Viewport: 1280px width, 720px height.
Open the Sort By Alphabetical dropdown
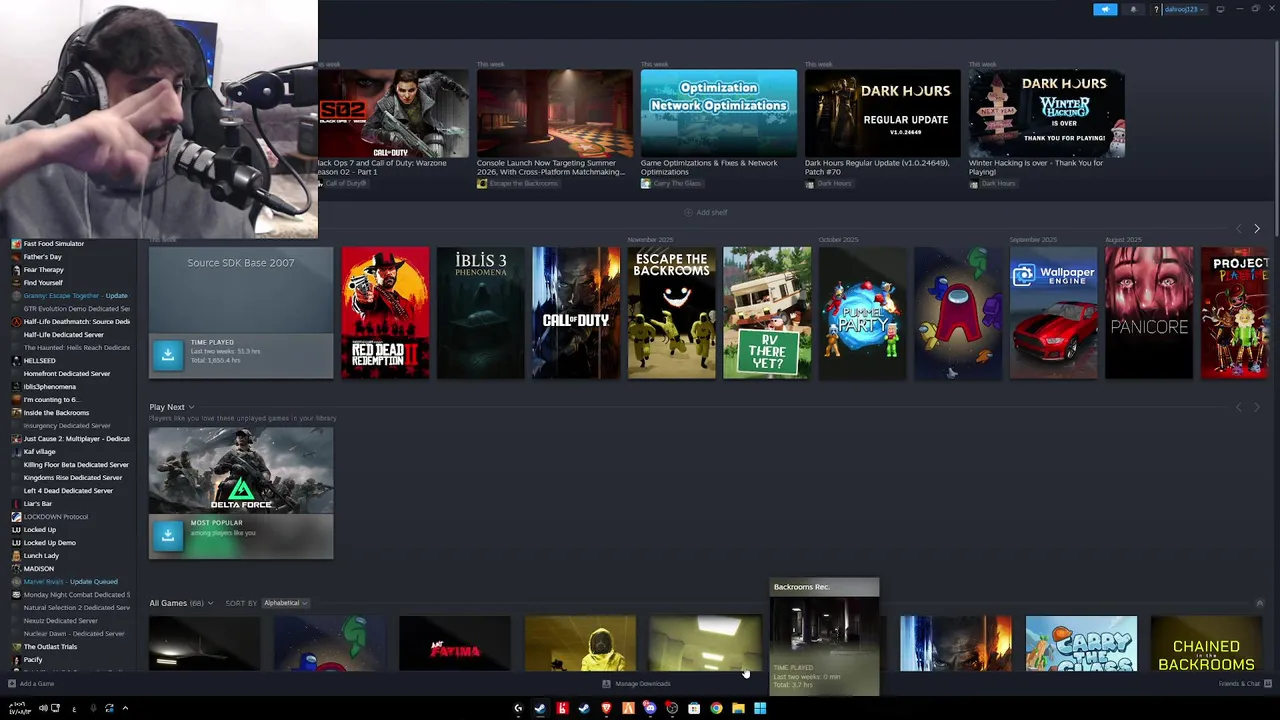pos(285,603)
